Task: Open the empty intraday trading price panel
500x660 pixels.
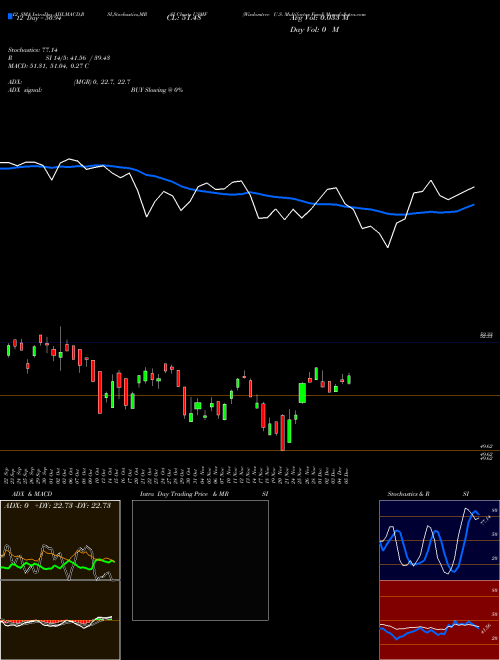Action: (x=200, y=560)
